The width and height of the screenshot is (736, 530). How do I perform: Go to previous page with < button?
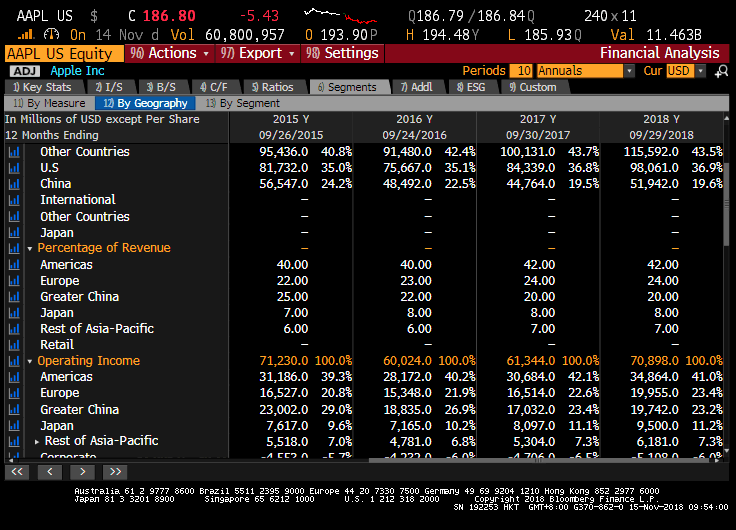(x=50, y=472)
